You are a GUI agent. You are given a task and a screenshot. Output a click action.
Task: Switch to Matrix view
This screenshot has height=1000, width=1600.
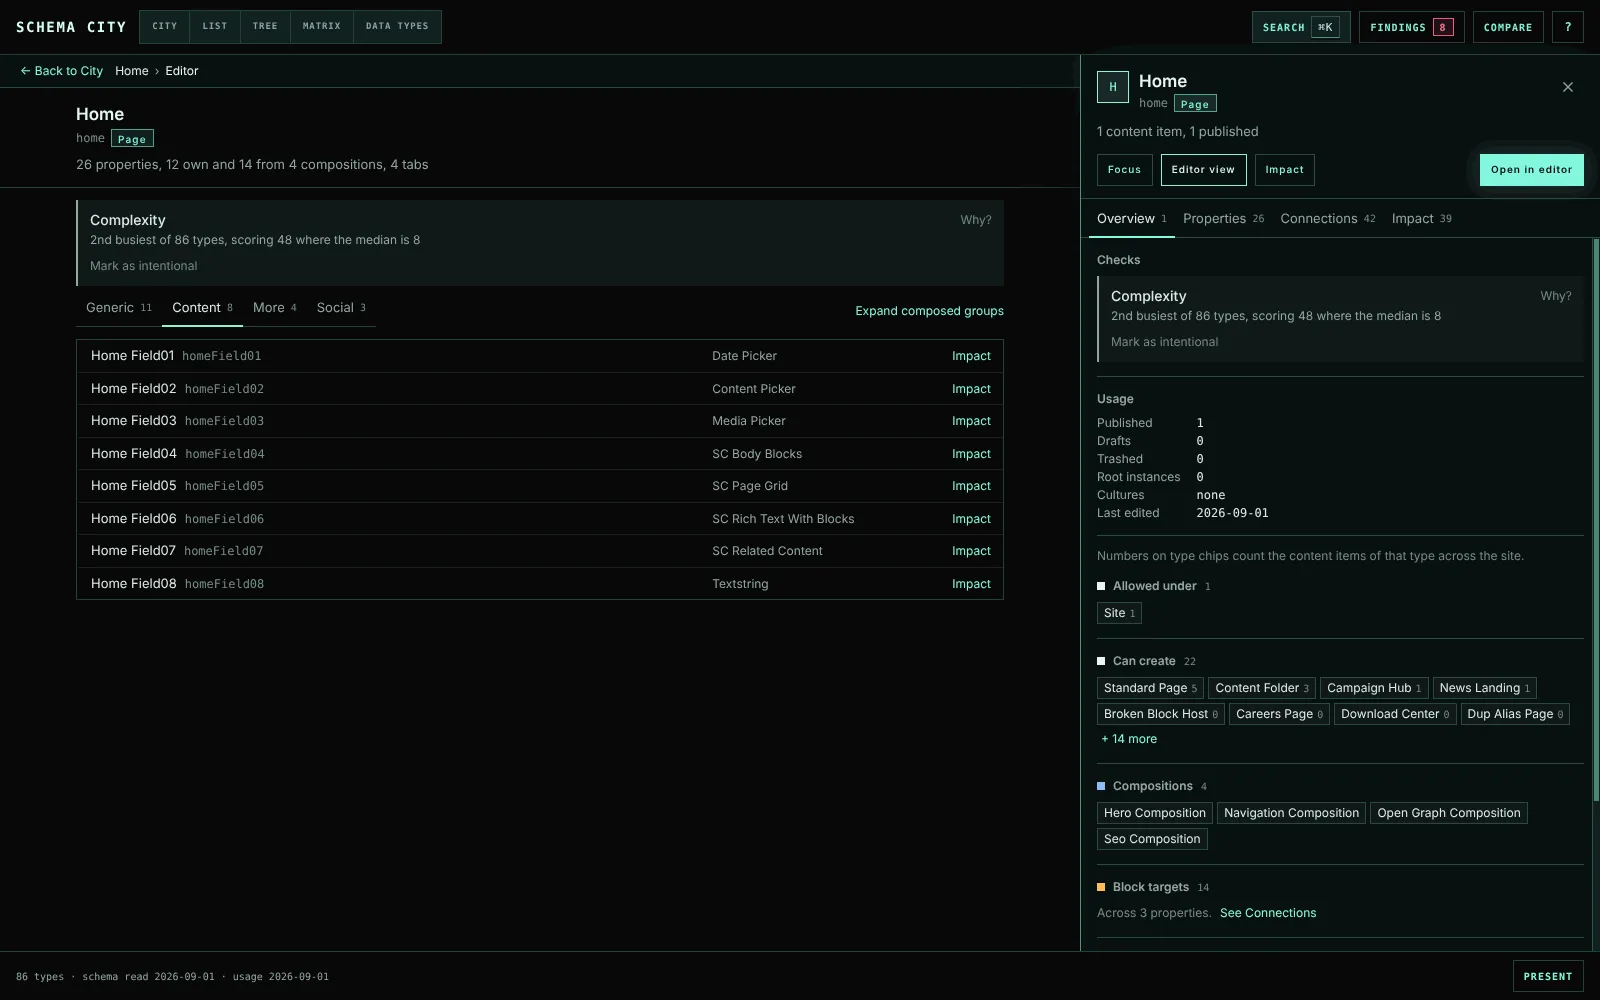(x=322, y=27)
